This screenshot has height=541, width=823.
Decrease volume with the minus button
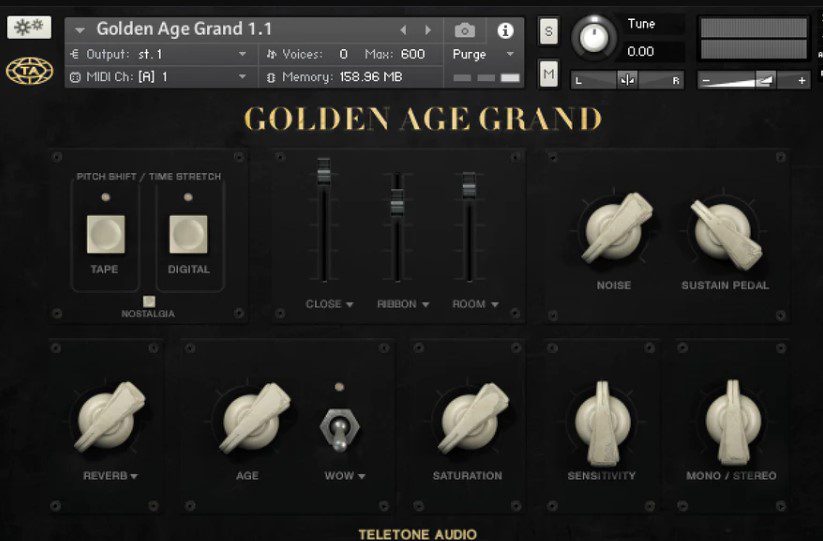[x=706, y=81]
